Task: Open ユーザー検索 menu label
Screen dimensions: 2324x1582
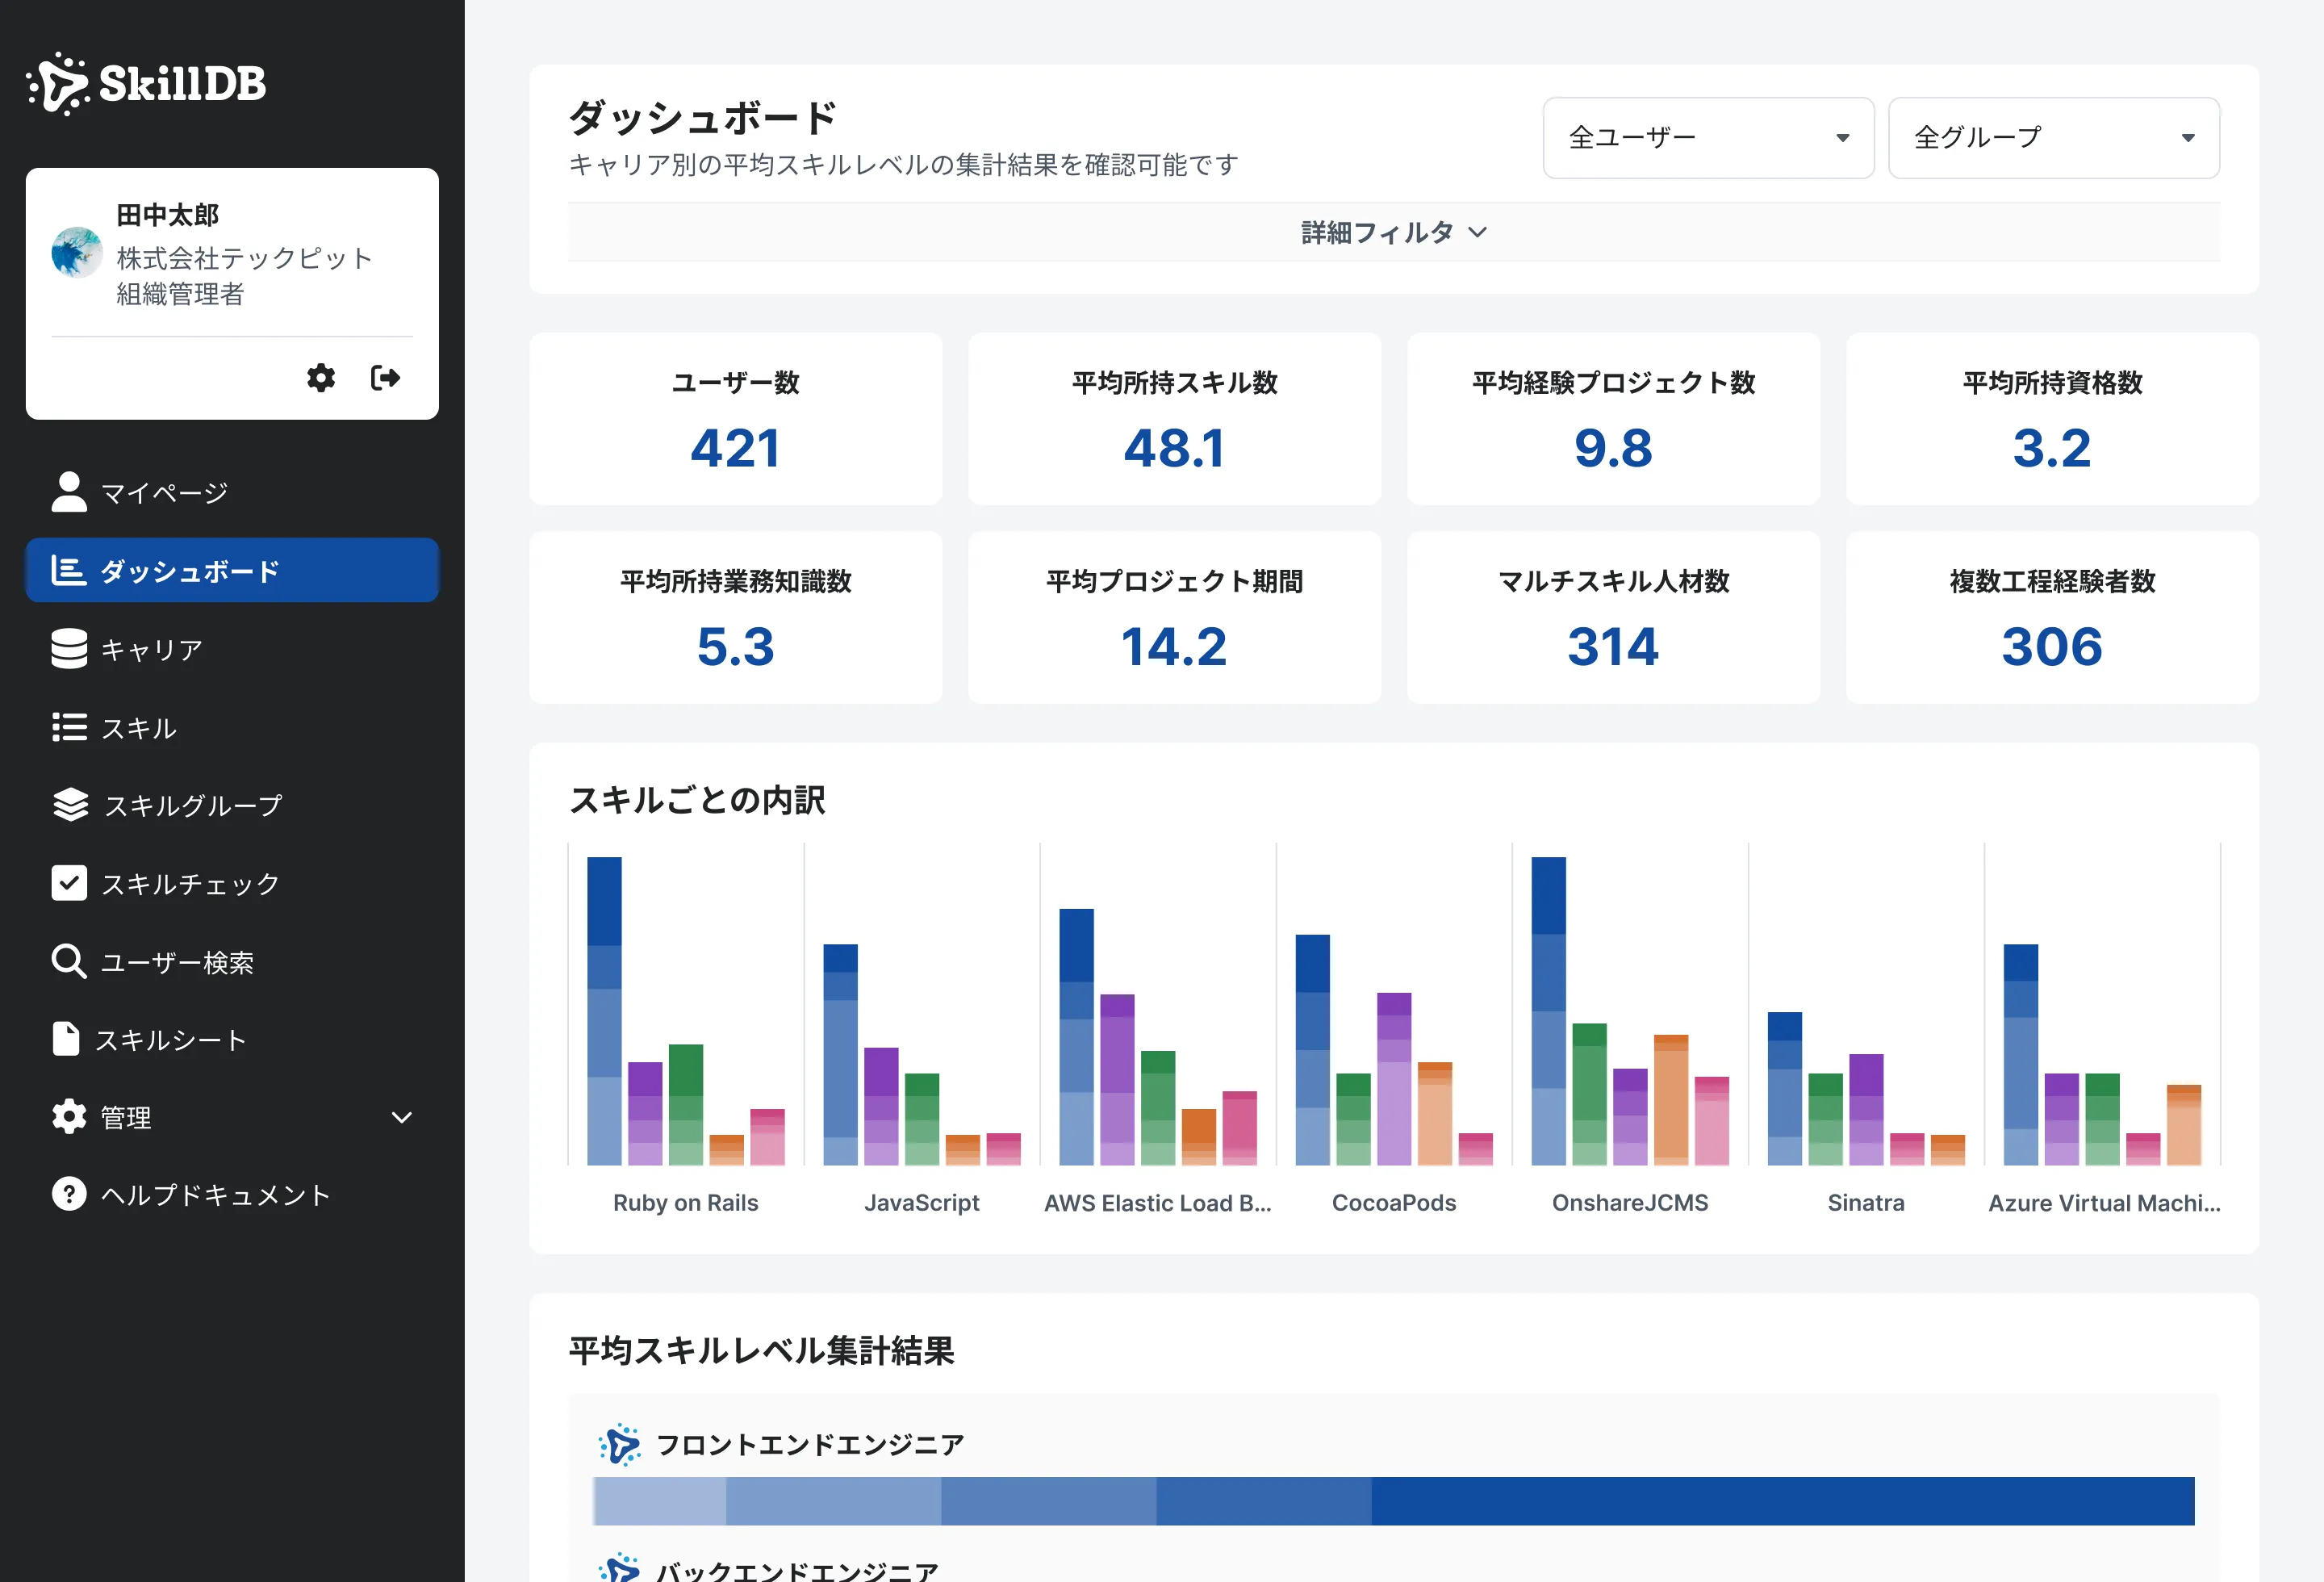Action: (177, 962)
